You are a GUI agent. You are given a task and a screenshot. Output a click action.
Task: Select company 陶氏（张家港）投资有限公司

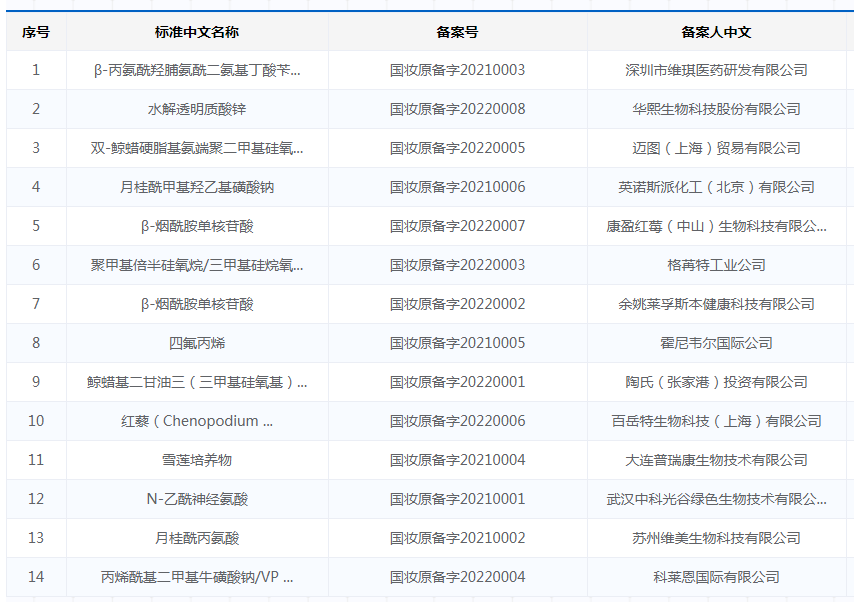(x=716, y=382)
